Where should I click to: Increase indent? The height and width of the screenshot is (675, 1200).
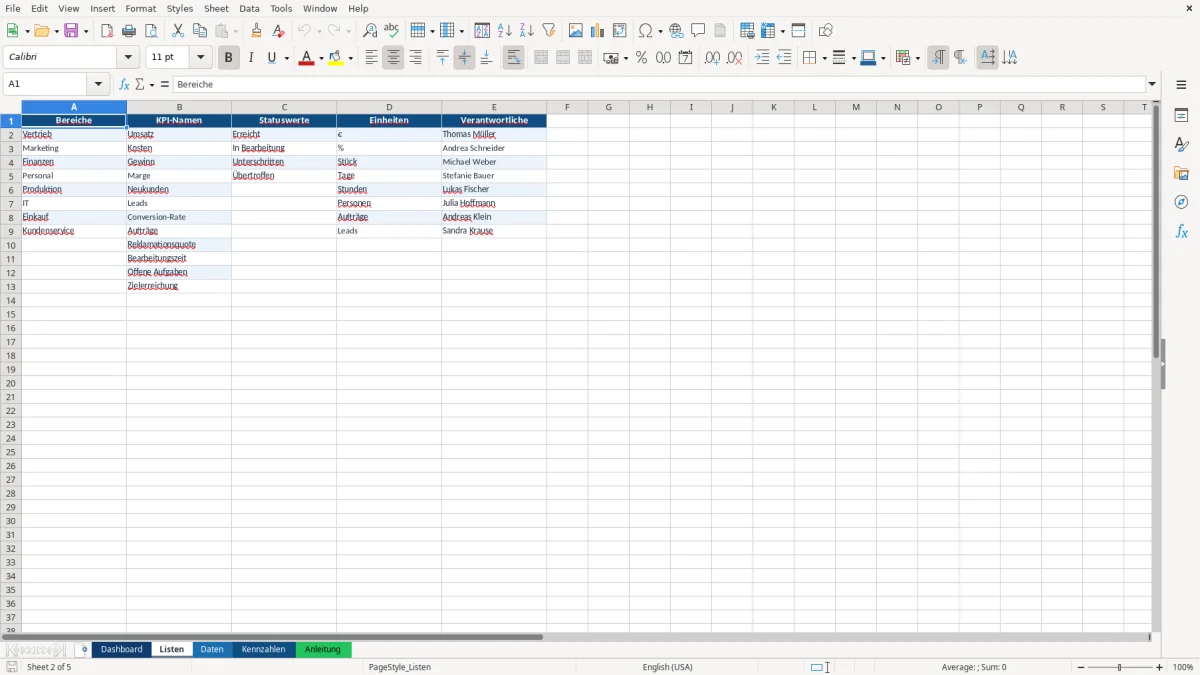762,58
